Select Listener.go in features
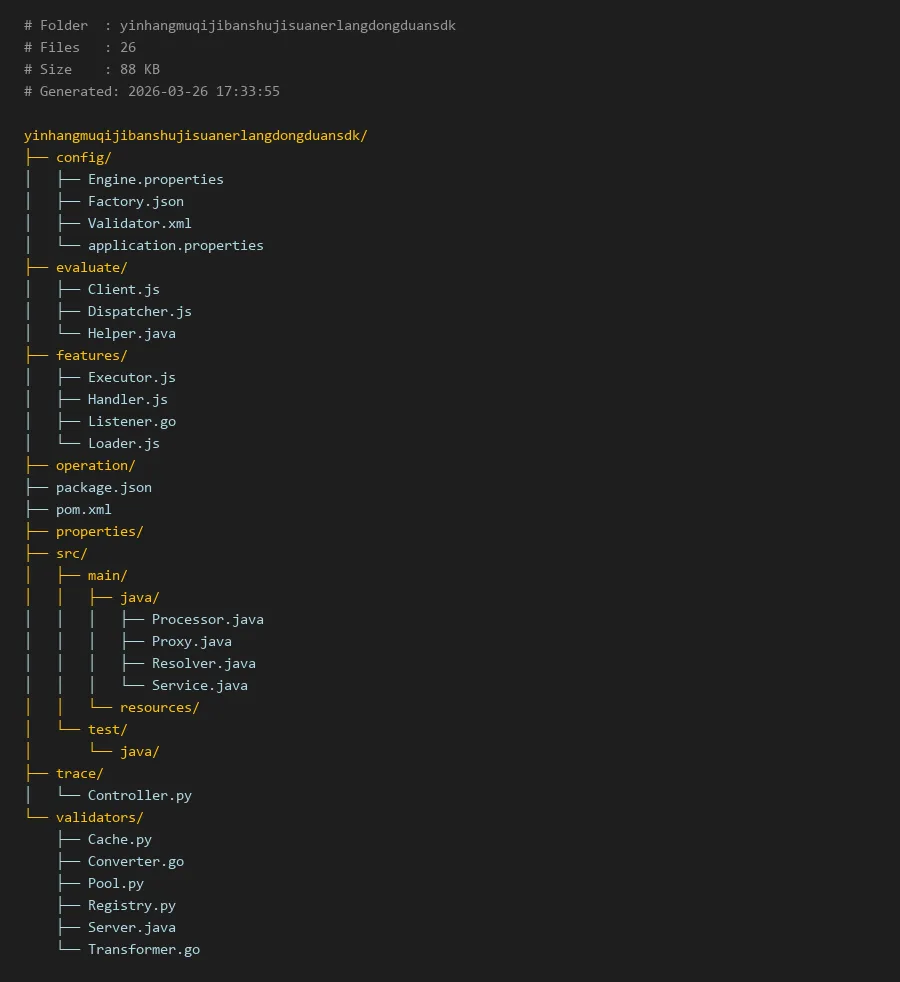This screenshot has width=900, height=982. (x=131, y=421)
